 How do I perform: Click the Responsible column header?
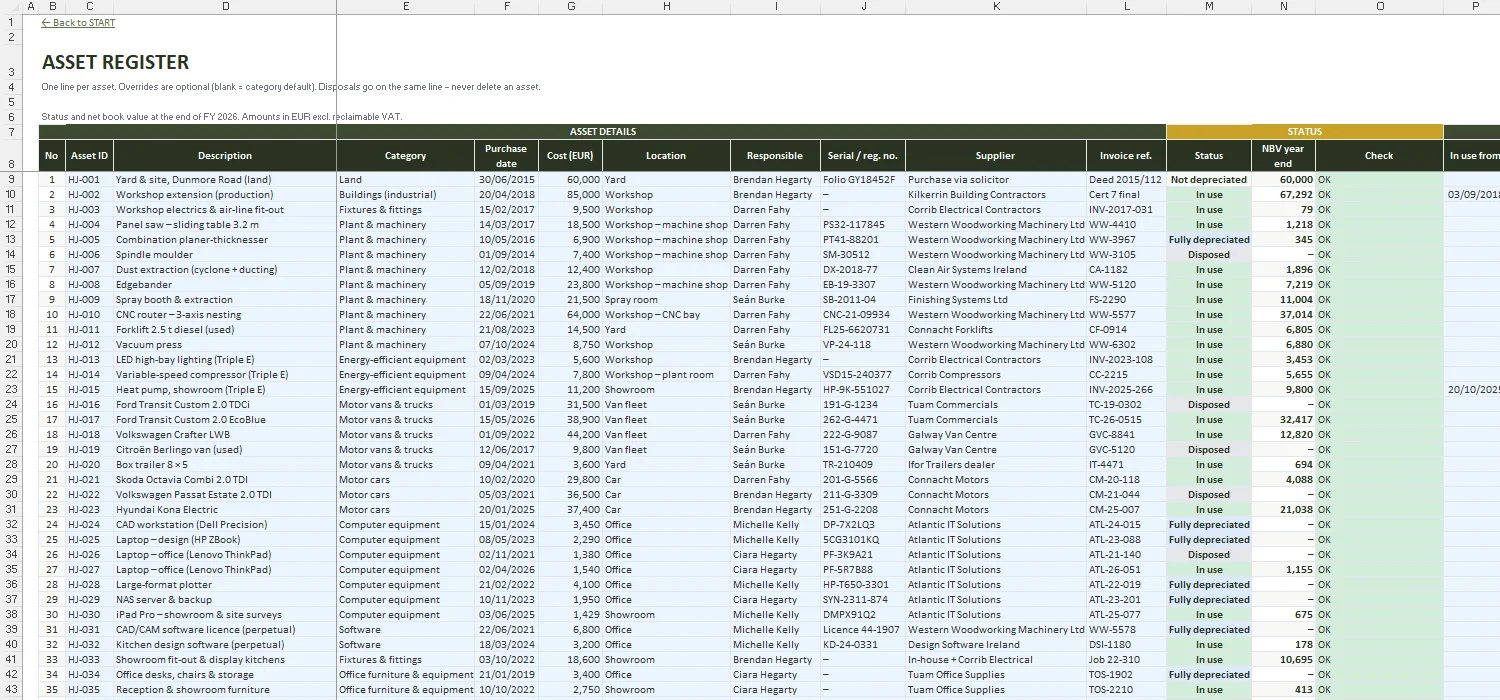click(775, 156)
